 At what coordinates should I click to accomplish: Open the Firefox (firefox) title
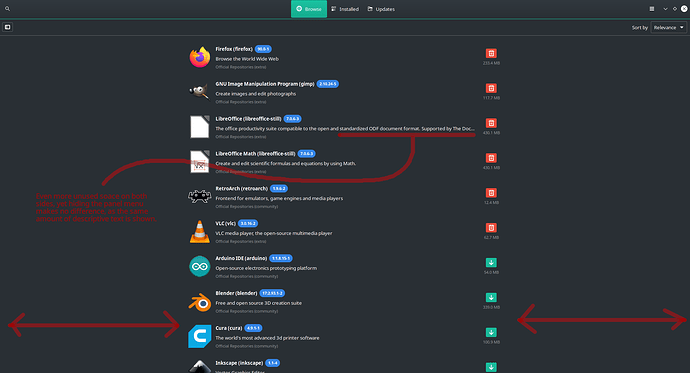(x=234, y=49)
